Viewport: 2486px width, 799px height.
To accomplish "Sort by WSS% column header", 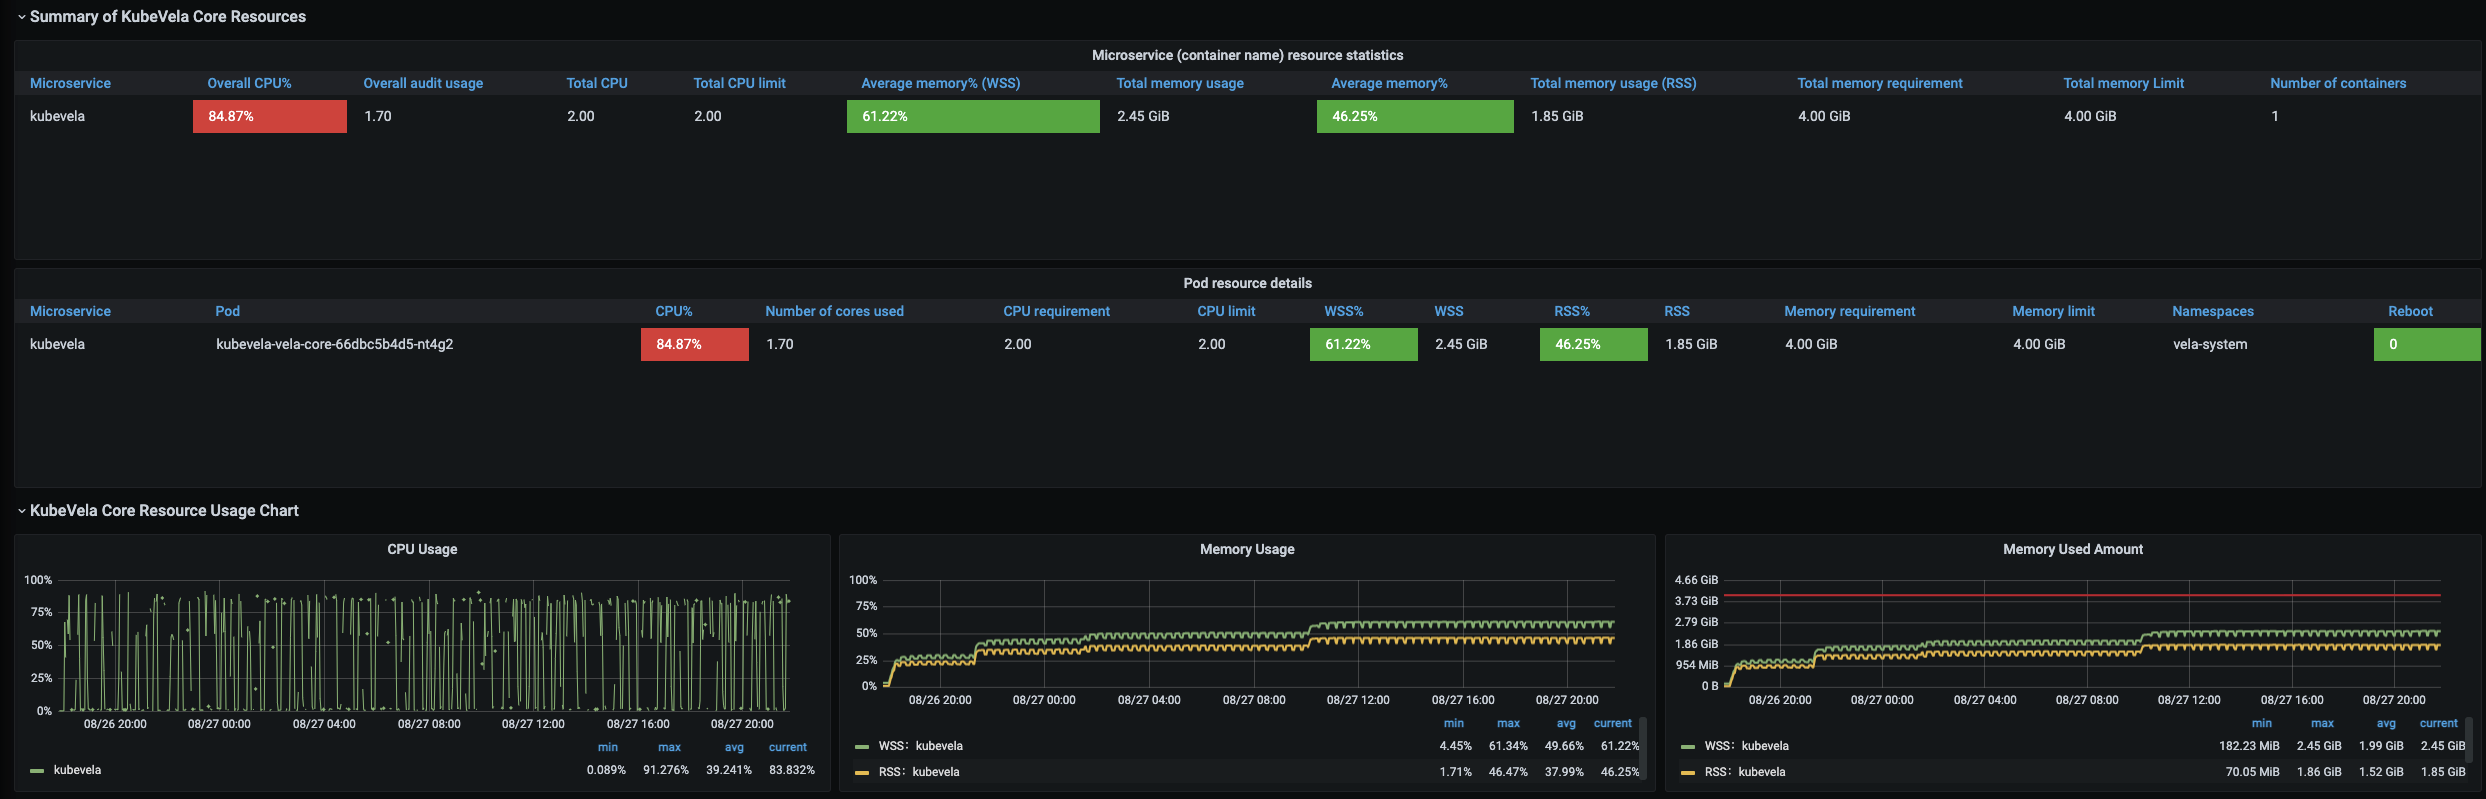I will (1344, 311).
